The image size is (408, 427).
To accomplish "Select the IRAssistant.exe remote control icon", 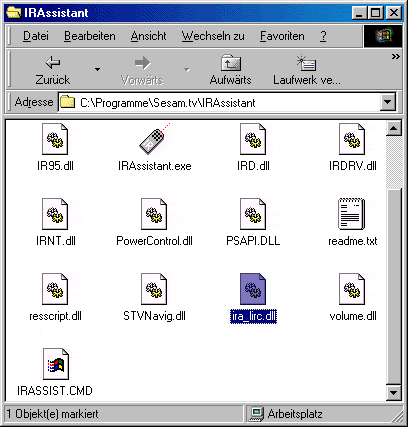I will (154, 139).
